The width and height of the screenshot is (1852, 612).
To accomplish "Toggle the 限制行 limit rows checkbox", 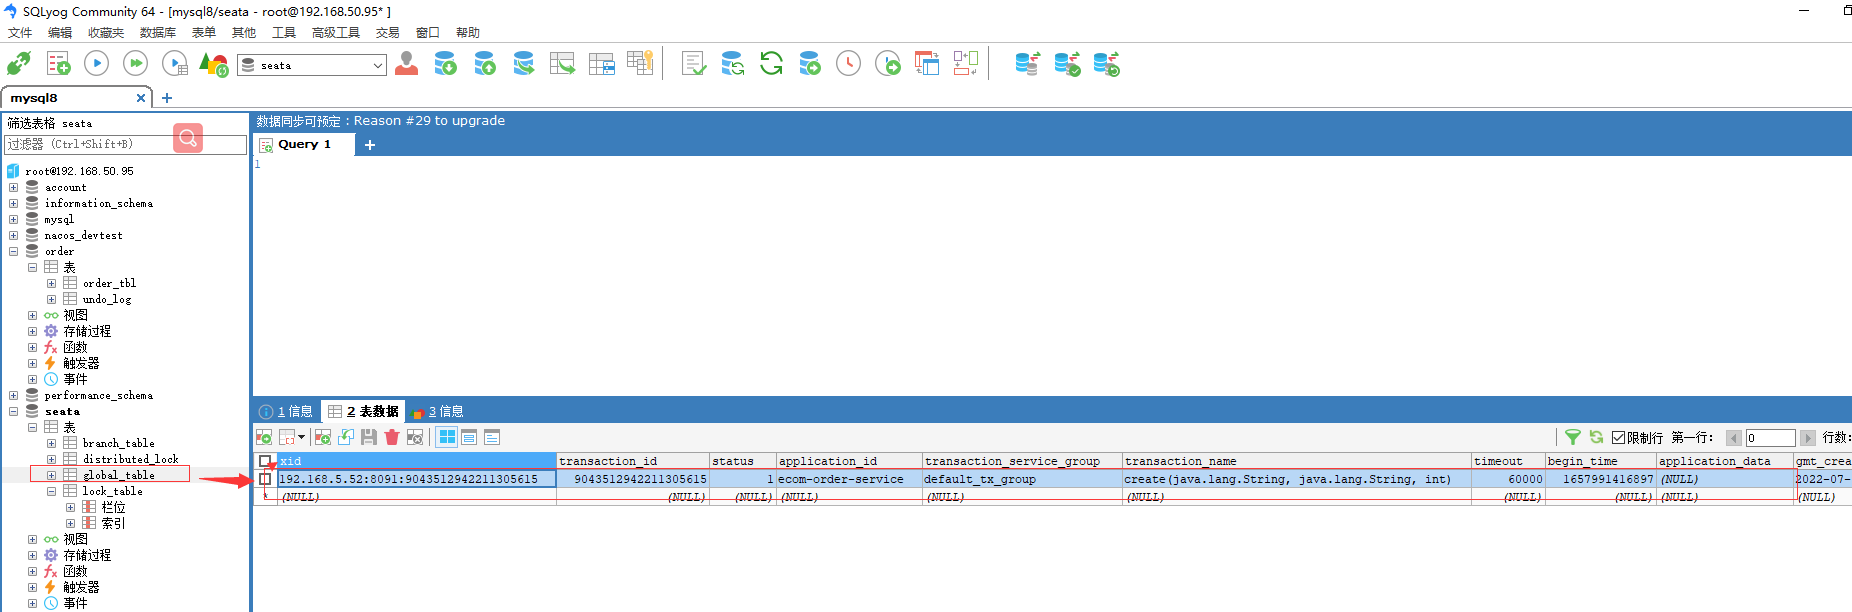I will click(x=1618, y=437).
